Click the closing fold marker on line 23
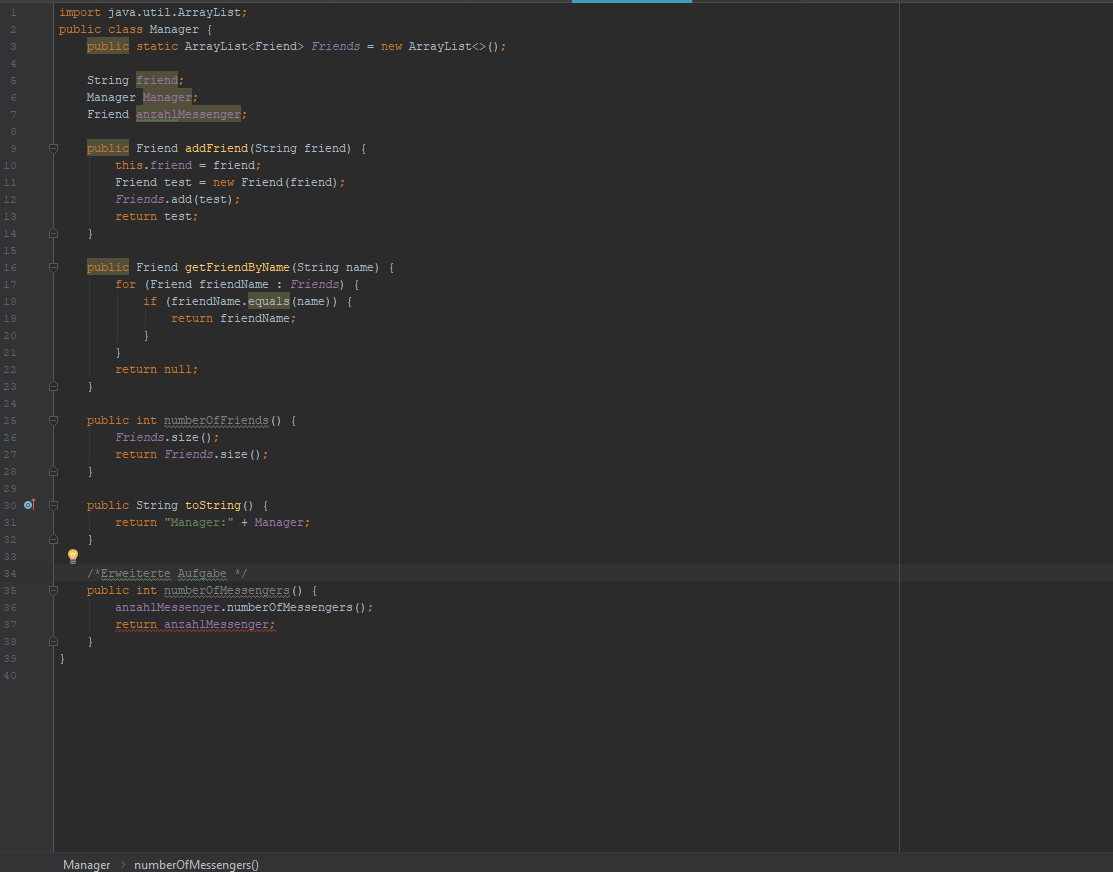This screenshot has height=872, width=1113. [54, 386]
